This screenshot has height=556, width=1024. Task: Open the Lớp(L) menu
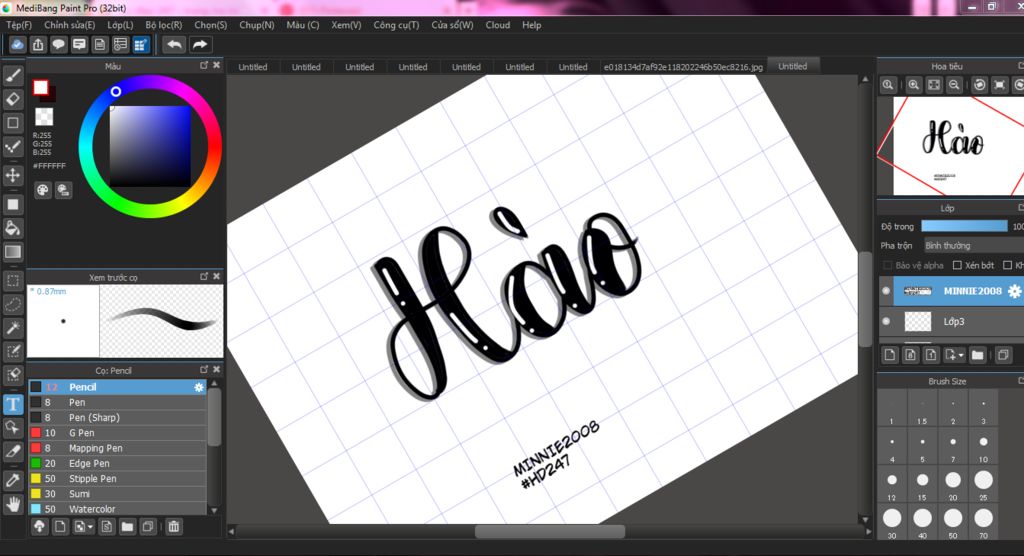(120, 25)
